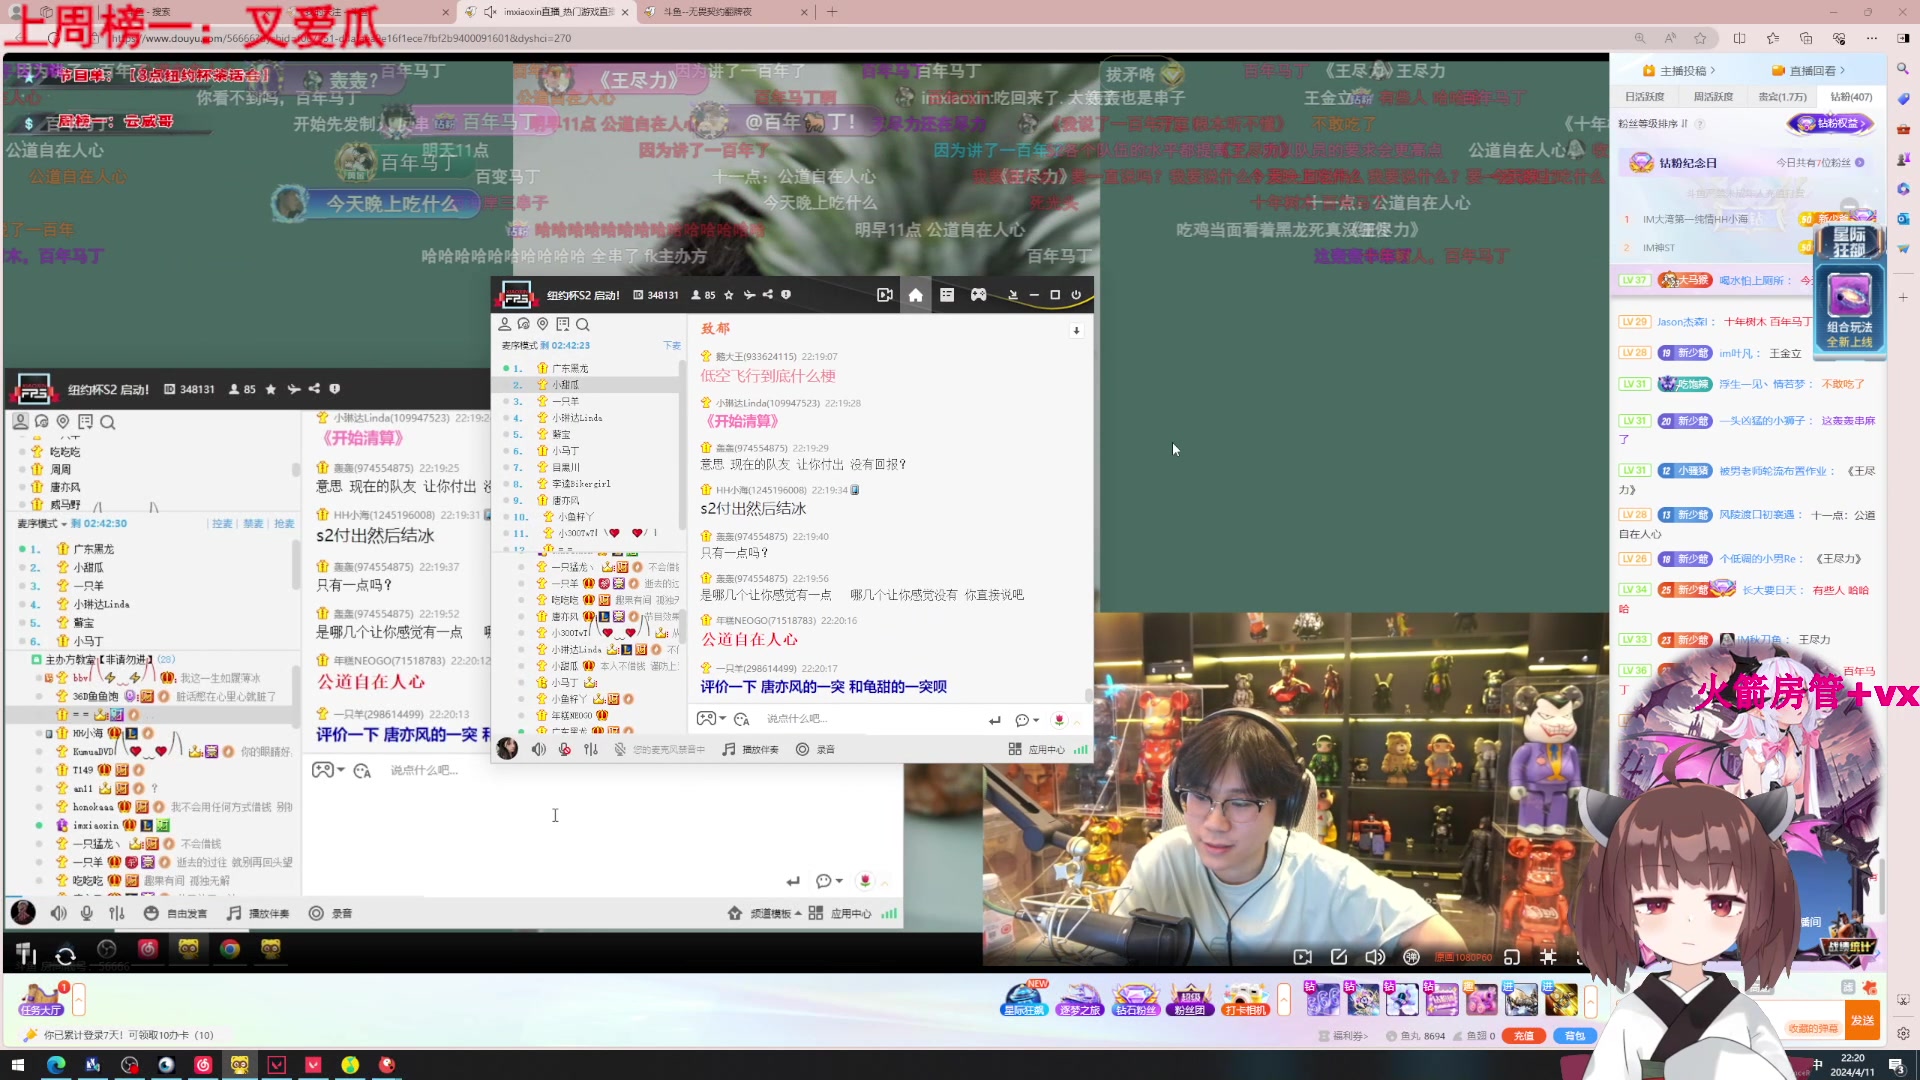1920x1080 pixels.
Task: Open chat bubble dropdown in back YY chat
Action: pyautogui.click(x=829, y=881)
